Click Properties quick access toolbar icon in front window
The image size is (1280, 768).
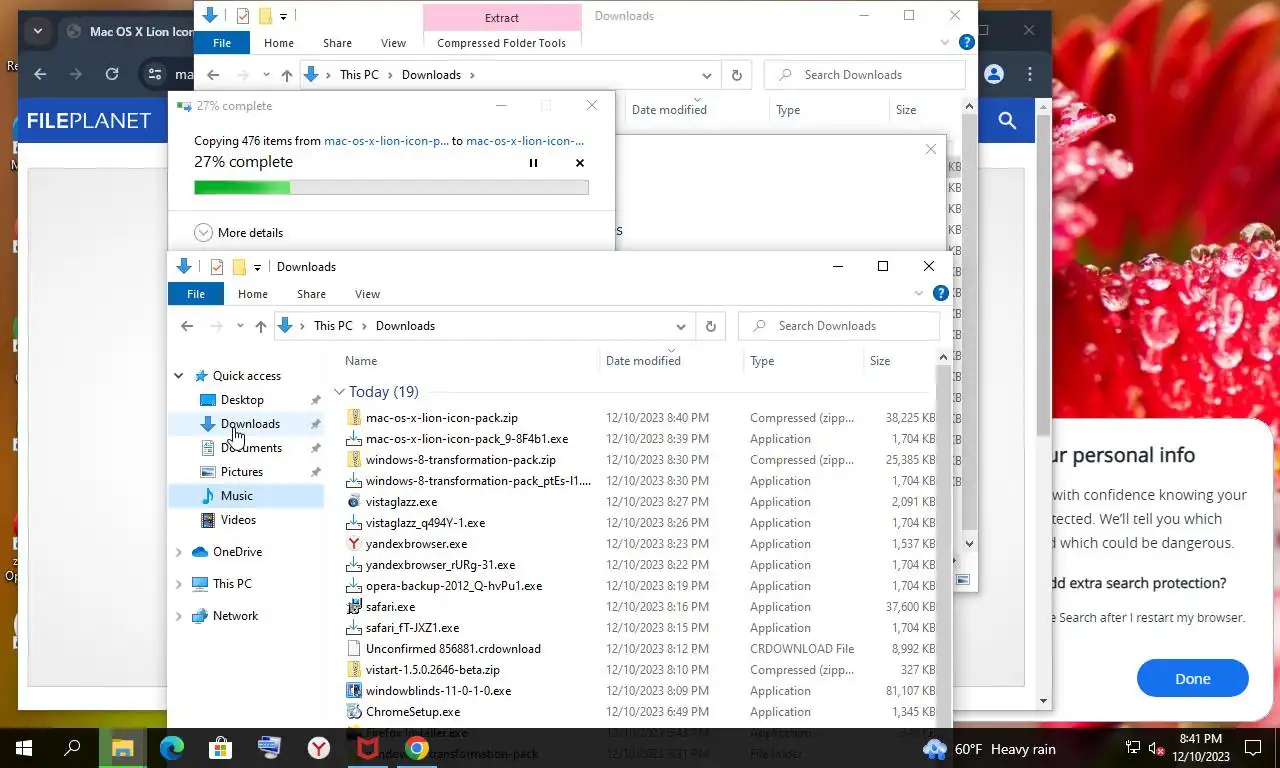(216, 267)
